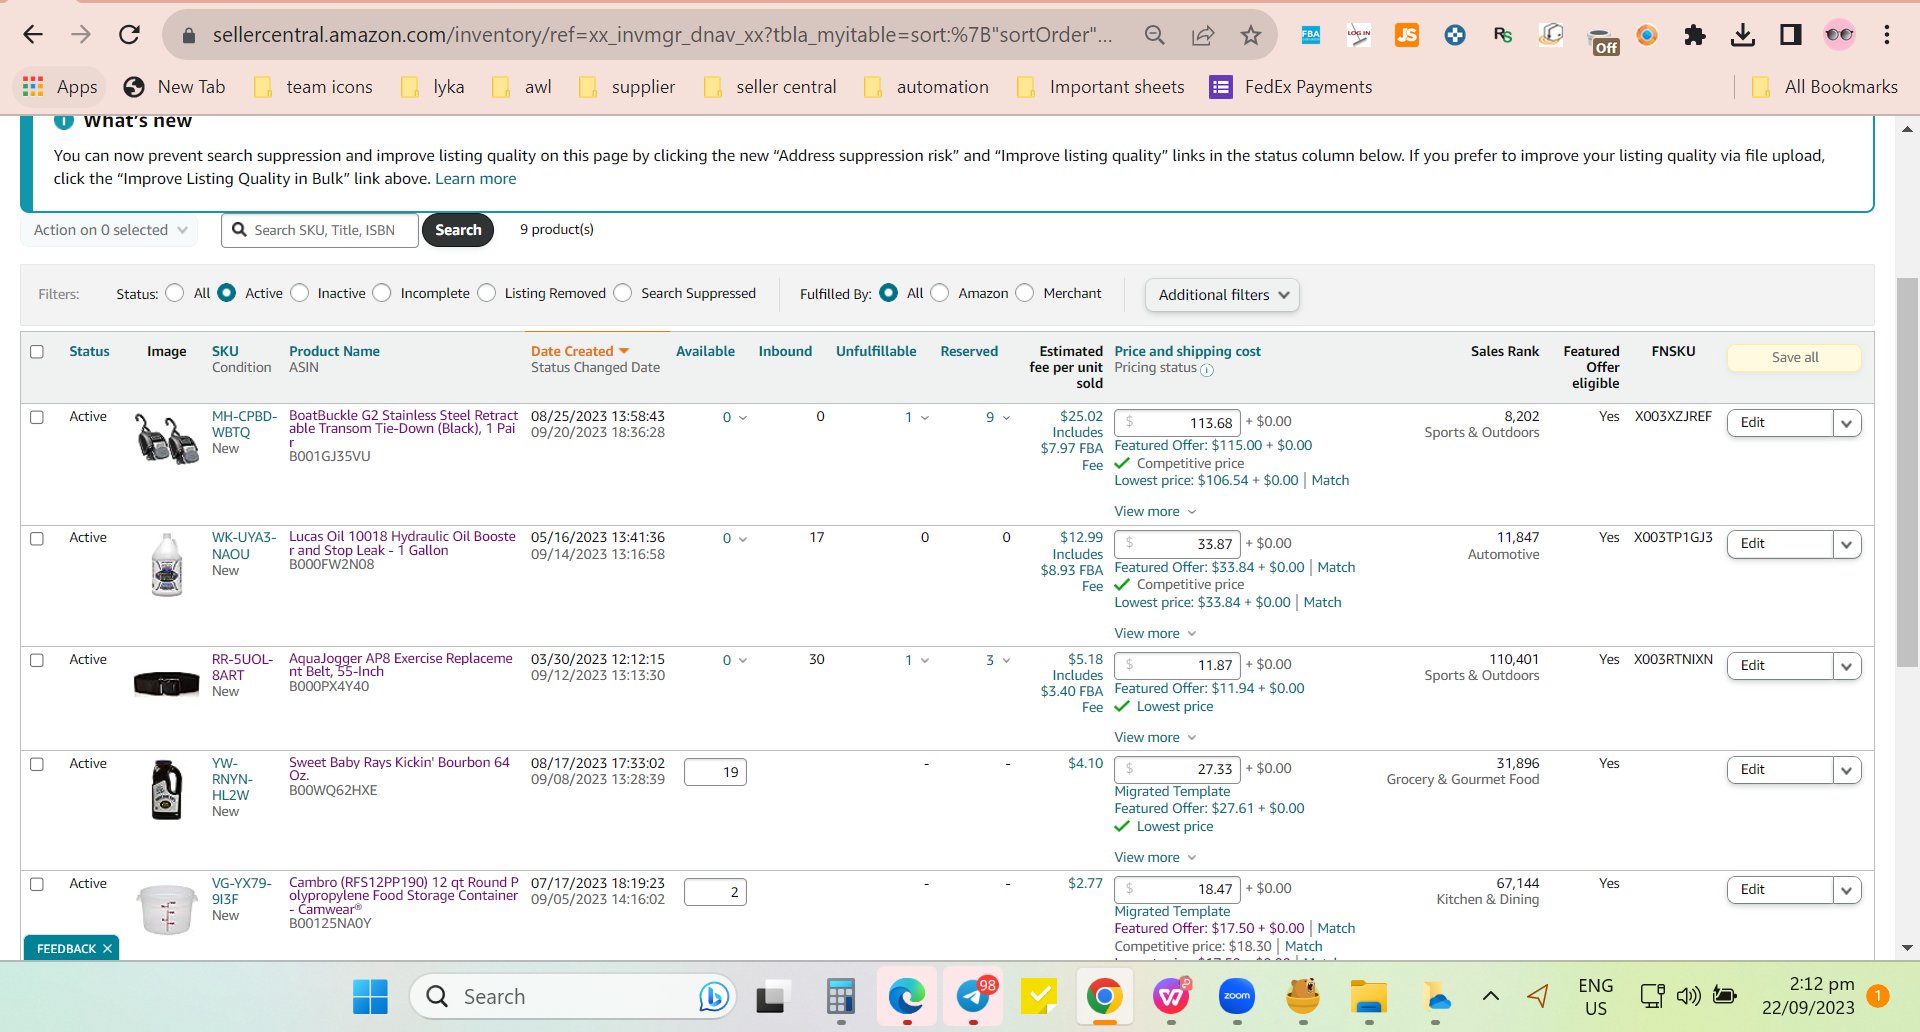Open Microsoft Edge from the taskbar
The image size is (1920, 1032).
point(907,996)
